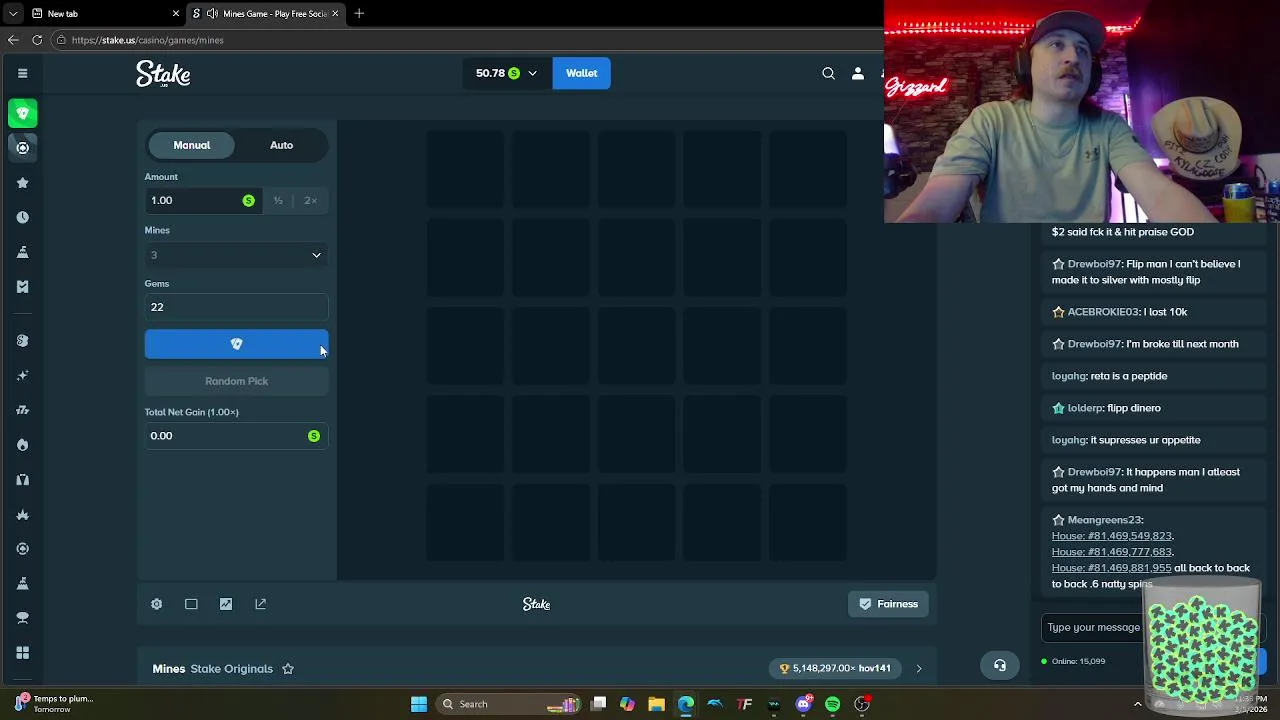Toggle theatre mode rectangle icon
The image size is (1280, 720).
(x=191, y=604)
